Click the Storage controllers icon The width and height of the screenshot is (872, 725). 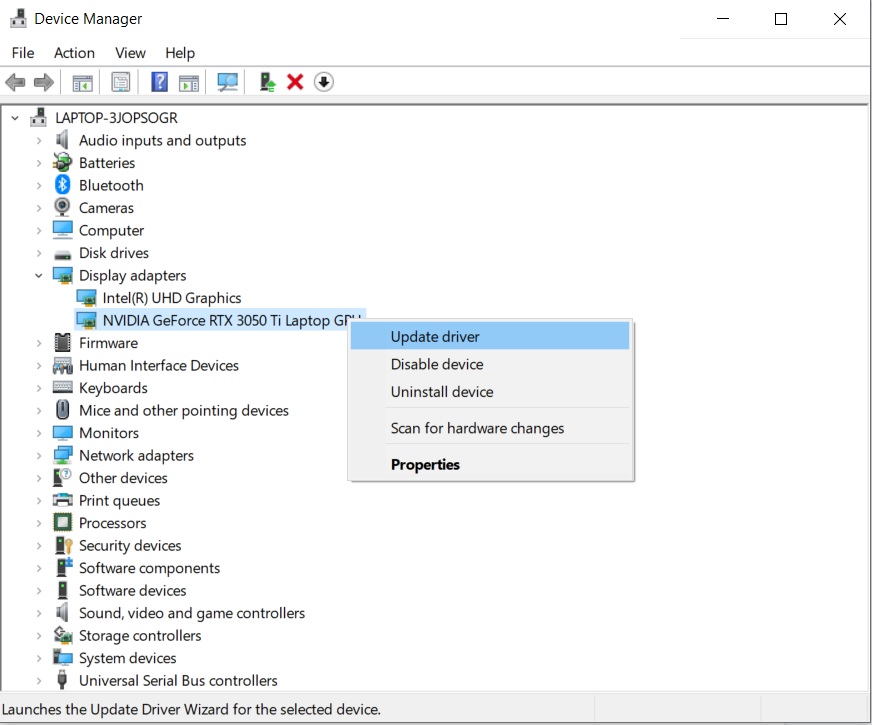(63, 634)
